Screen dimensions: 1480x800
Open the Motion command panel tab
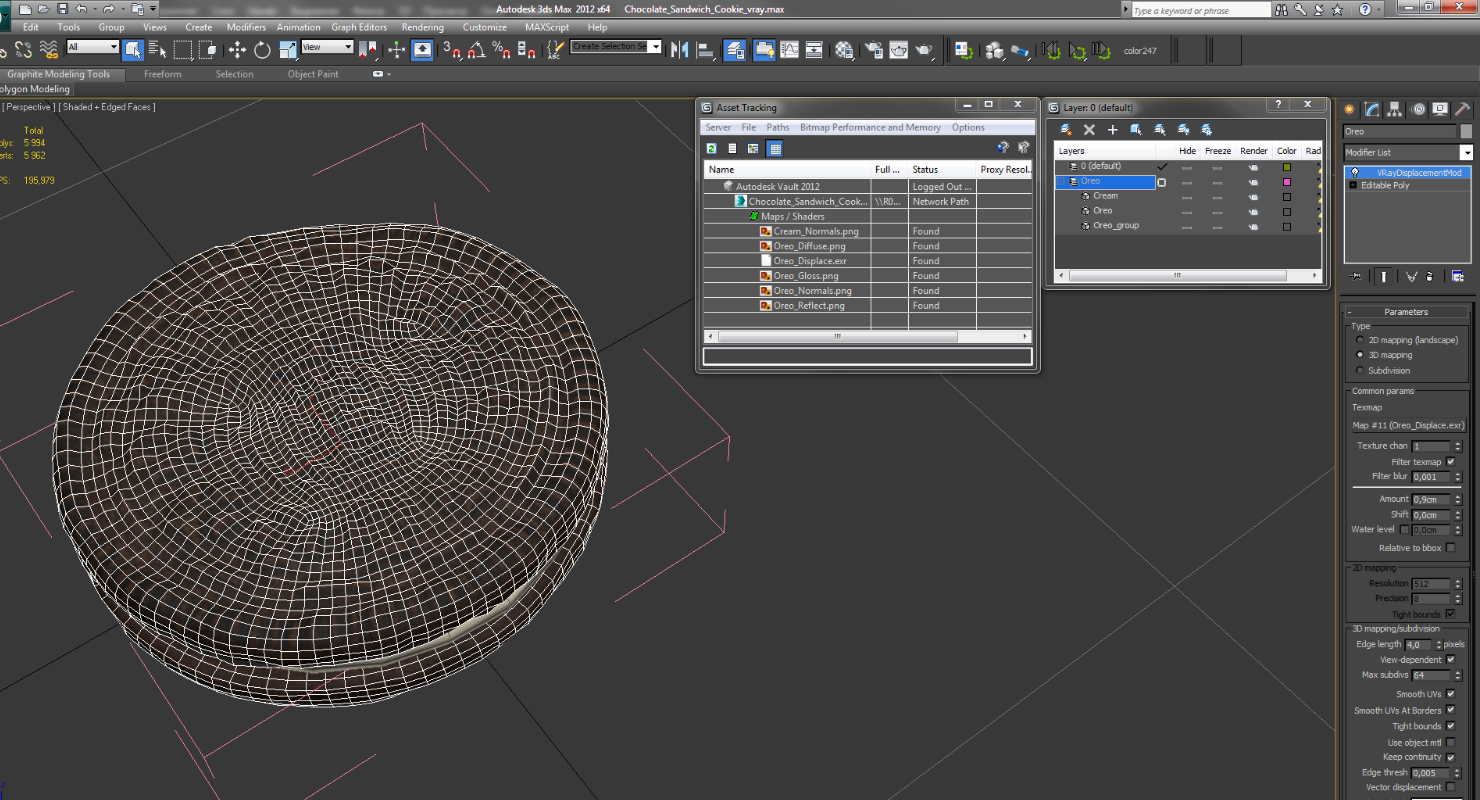click(x=1418, y=109)
